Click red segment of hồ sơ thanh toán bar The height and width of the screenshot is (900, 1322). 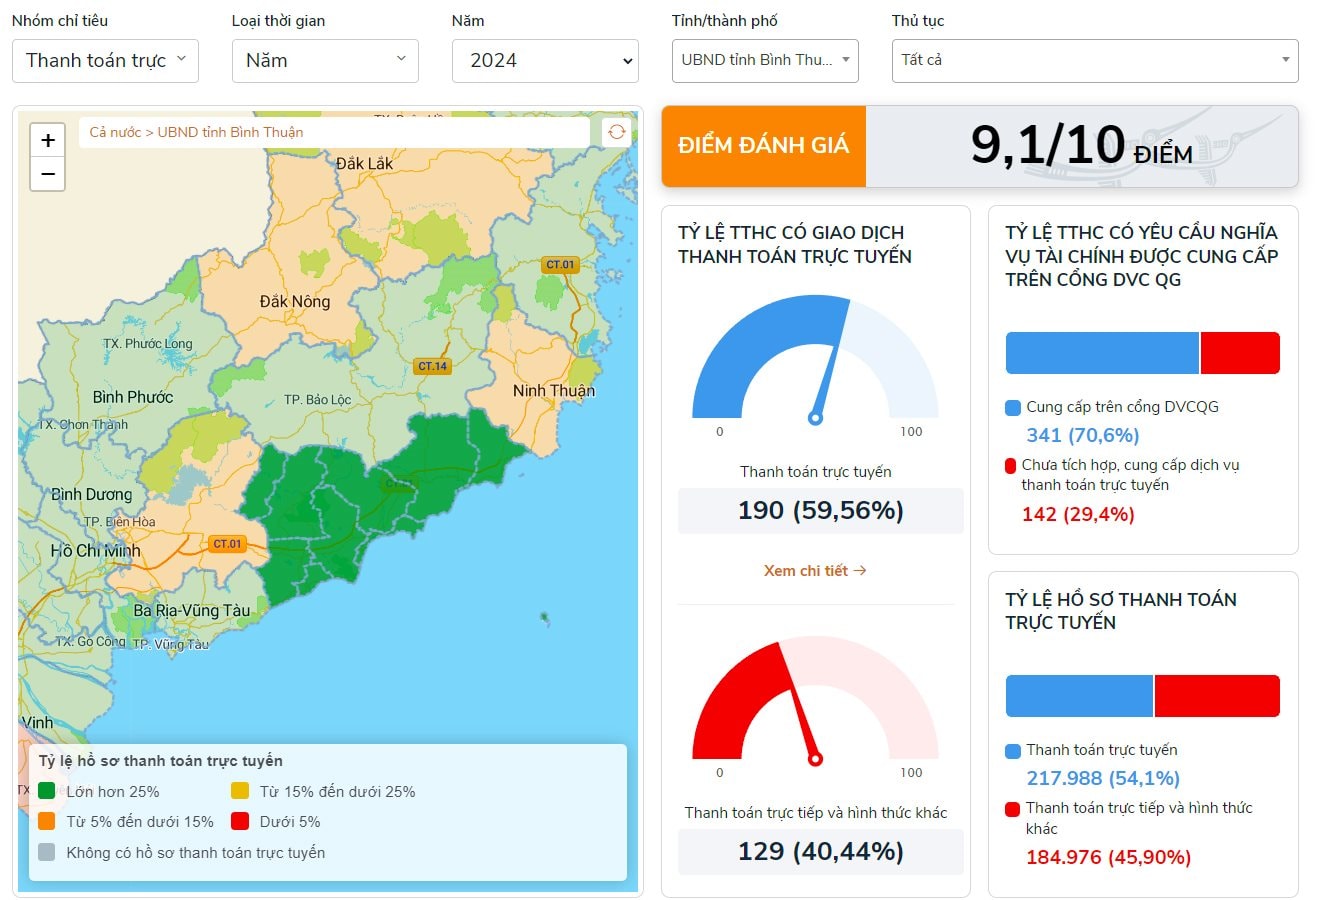1217,696
